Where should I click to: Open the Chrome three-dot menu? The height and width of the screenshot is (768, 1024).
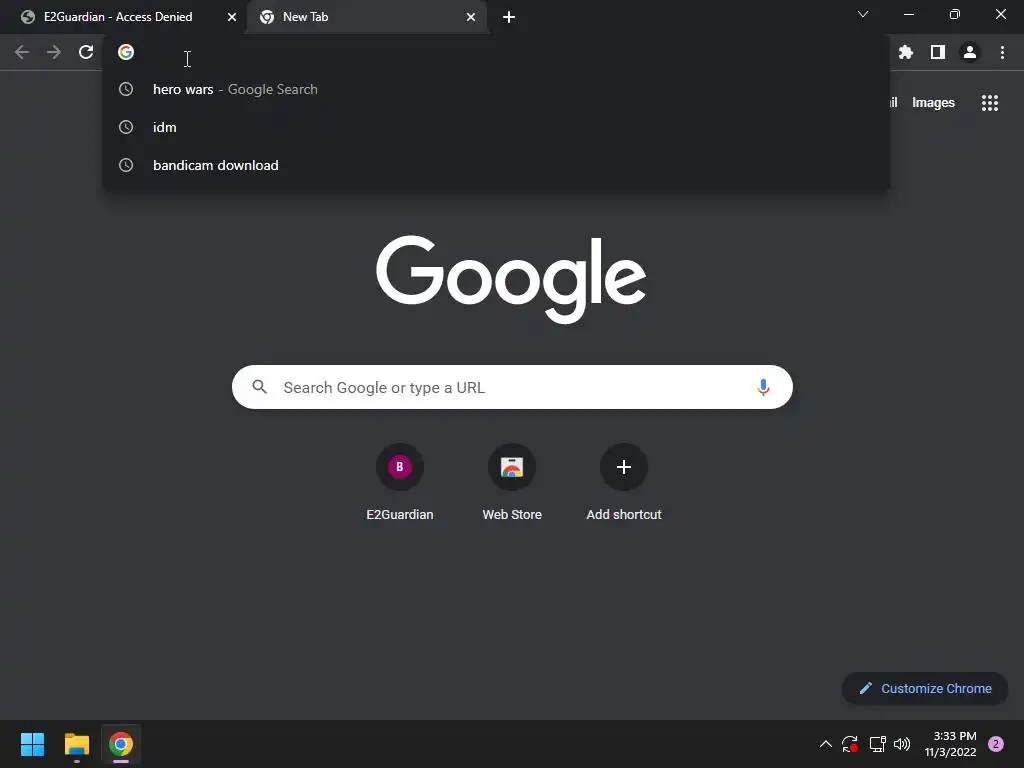coord(1002,52)
